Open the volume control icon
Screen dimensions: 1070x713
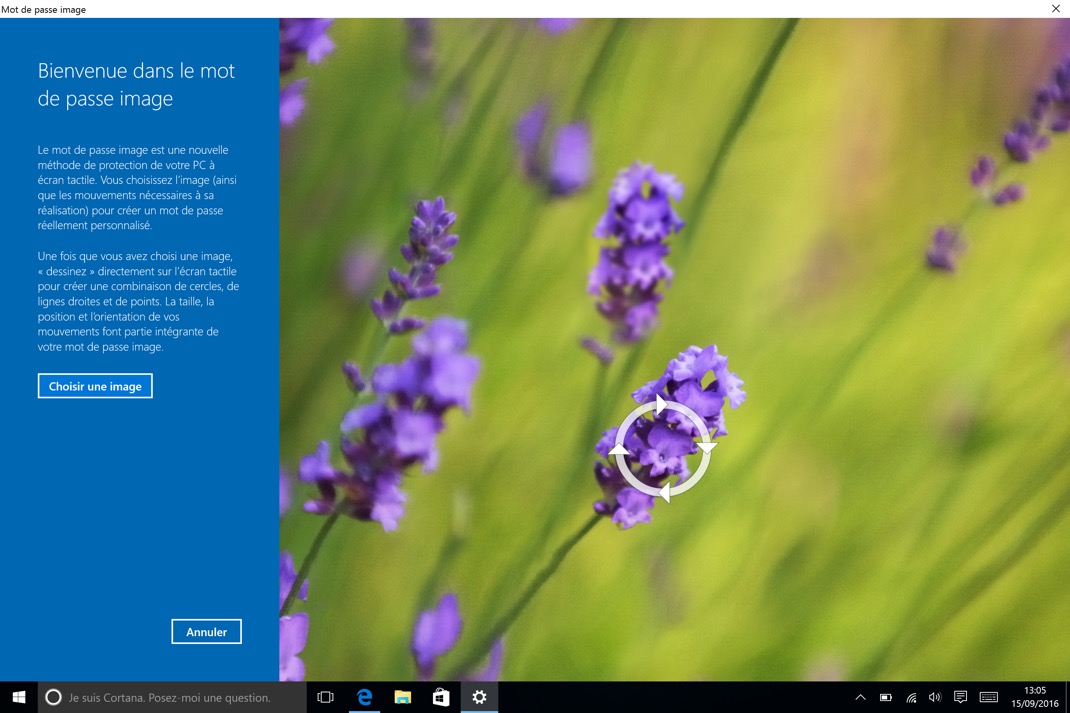coord(934,697)
